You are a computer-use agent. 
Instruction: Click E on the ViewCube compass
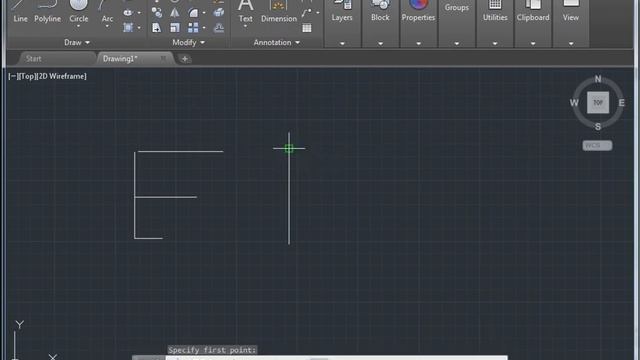coord(621,103)
